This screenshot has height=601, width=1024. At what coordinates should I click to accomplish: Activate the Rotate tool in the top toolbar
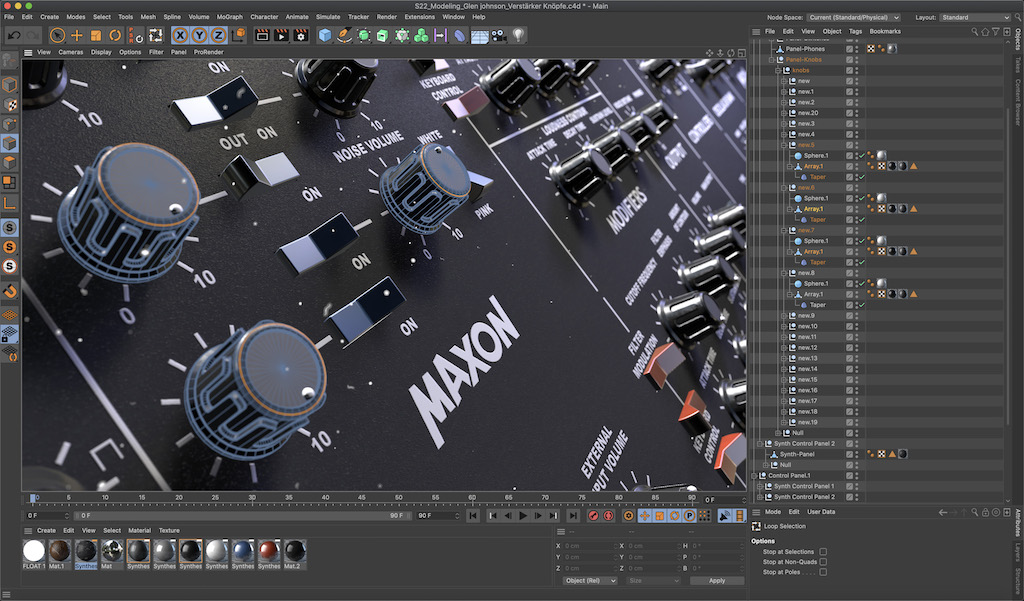[115, 35]
